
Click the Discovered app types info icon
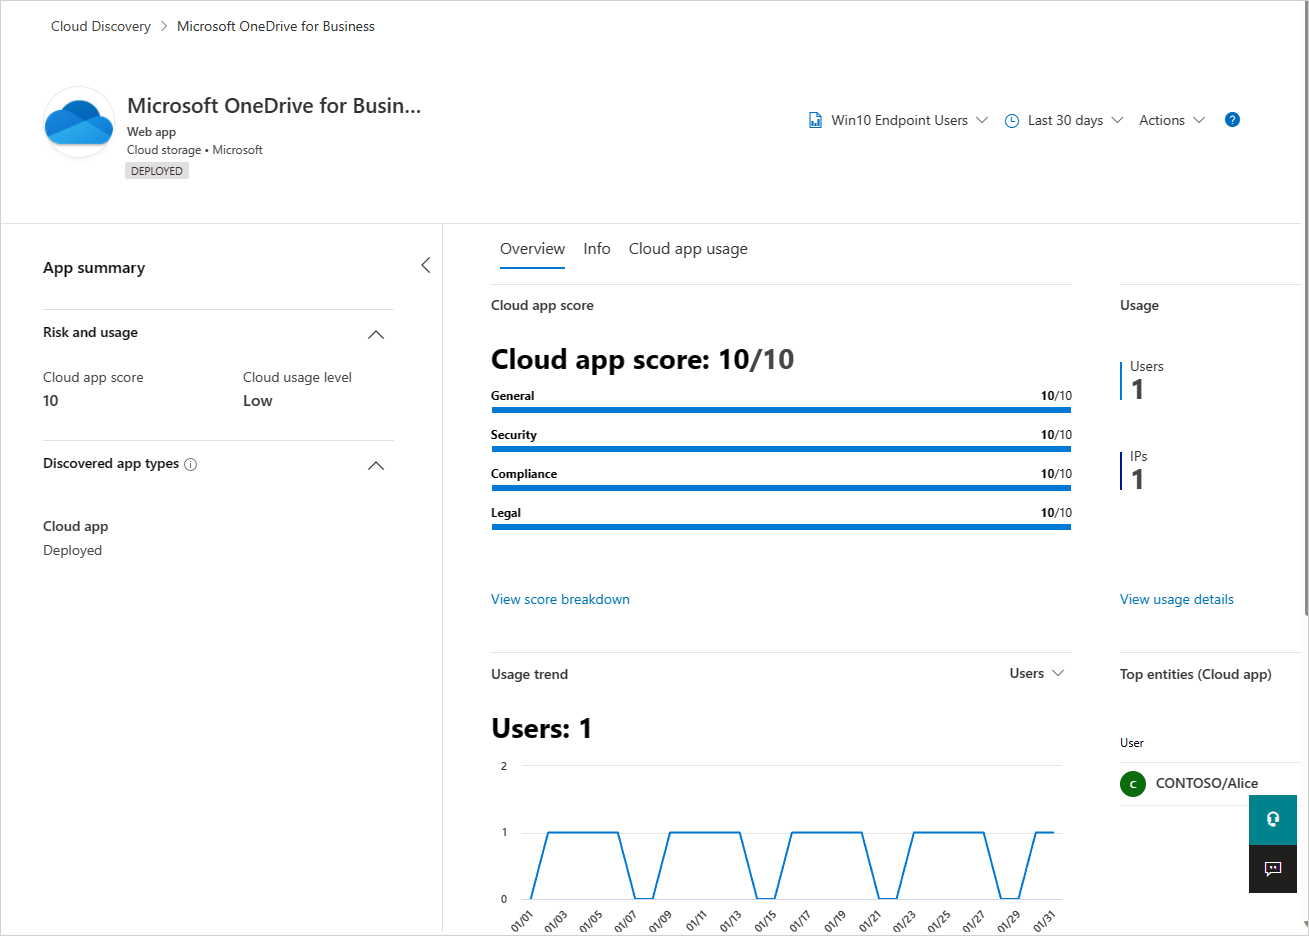[x=191, y=464]
